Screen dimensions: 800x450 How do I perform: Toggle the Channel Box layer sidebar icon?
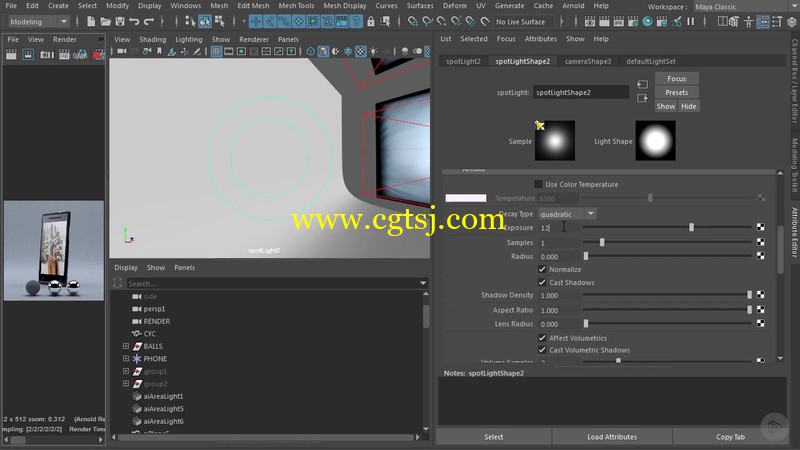pyautogui.click(x=792, y=22)
